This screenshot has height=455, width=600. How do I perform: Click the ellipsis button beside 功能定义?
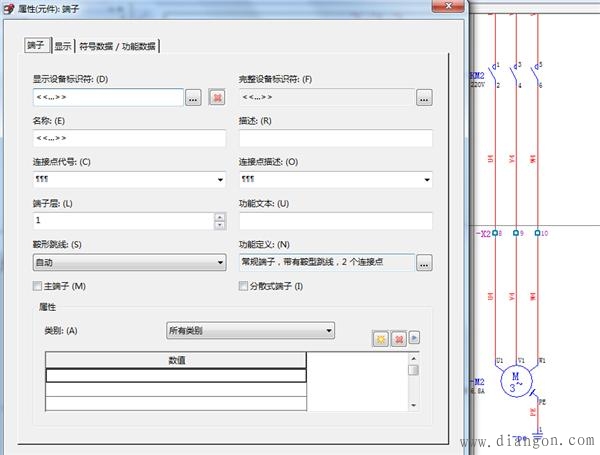(x=424, y=263)
